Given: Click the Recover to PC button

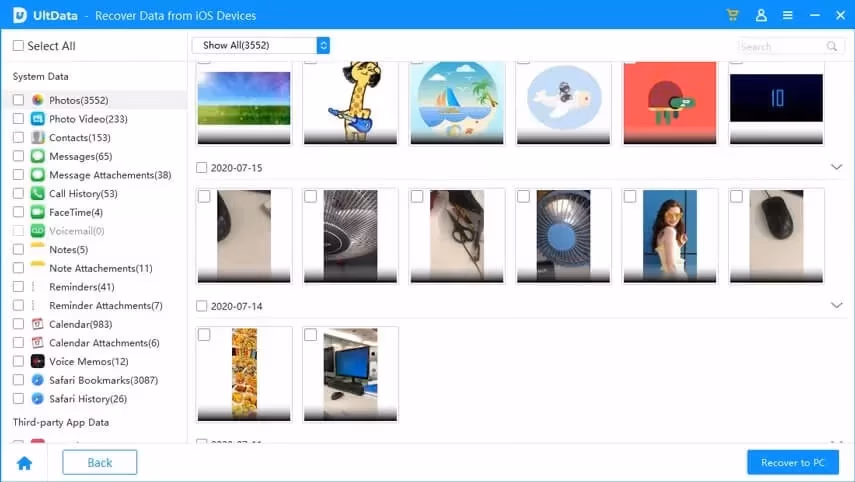Looking at the screenshot, I should pyautogui.click(x=792, y=462).
